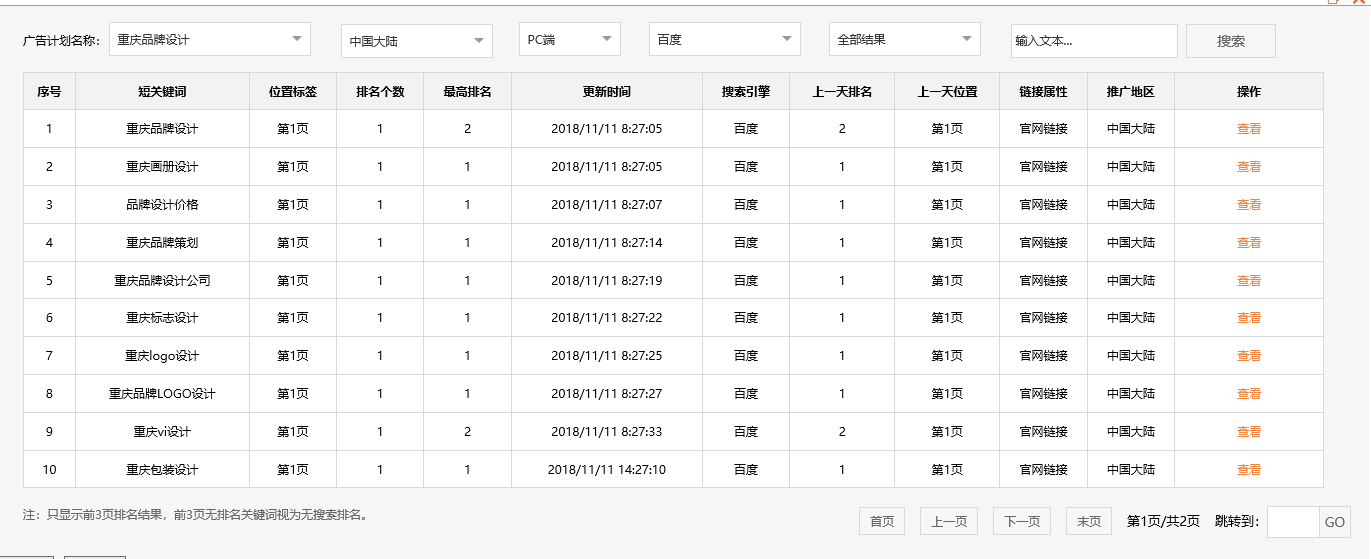Screen dimensions: 1371x559
Task: Click the 下一页 next page button
Action: 1022,521
